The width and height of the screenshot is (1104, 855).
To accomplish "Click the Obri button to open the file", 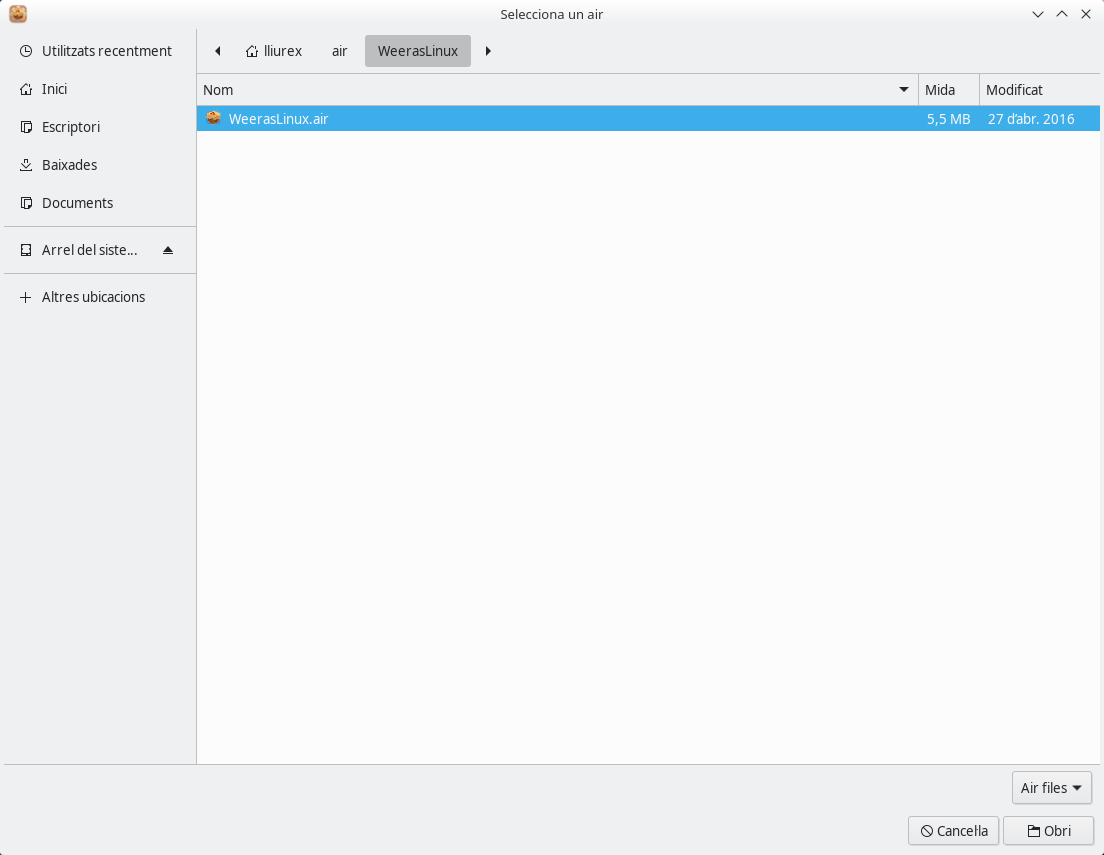I will click(x=1048, y=831).
